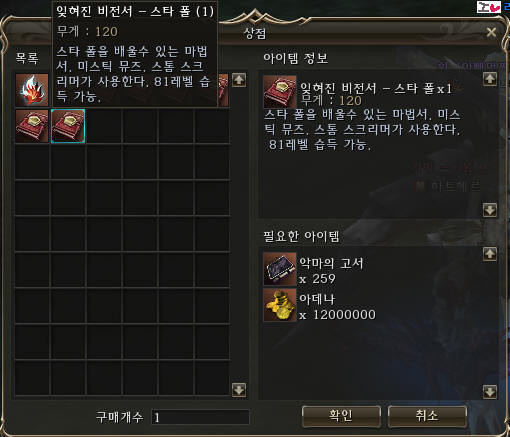Confirm the purchase with 확인 button
The width and height of the screenshot is (510, 437).
341,416
